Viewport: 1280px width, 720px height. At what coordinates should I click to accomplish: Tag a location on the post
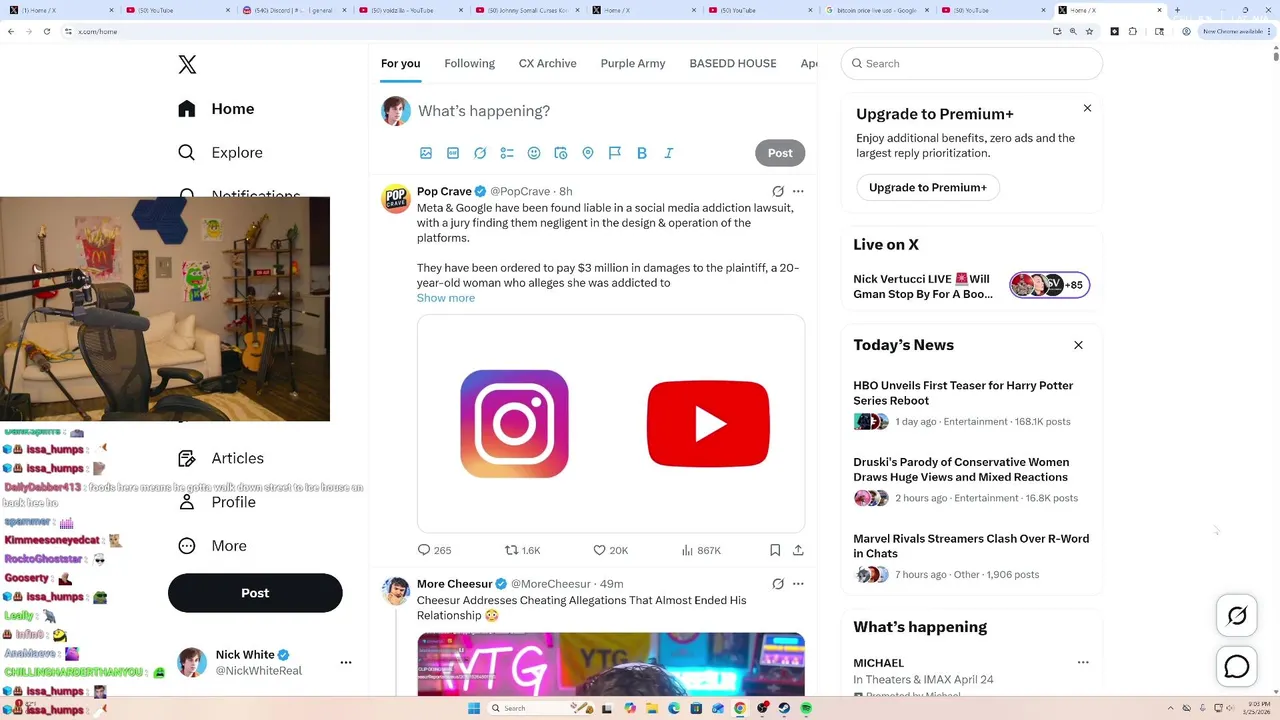tap(588, 153)
